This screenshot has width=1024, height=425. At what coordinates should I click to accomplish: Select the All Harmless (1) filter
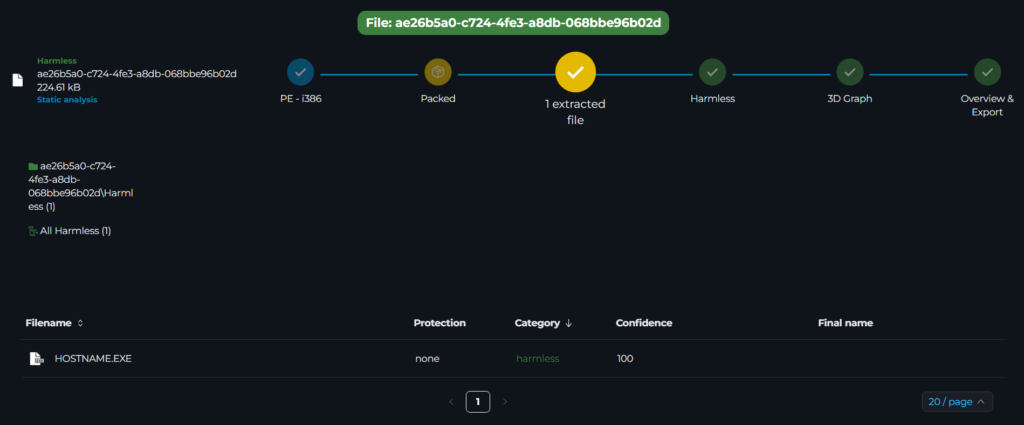[x=70, y=231]
